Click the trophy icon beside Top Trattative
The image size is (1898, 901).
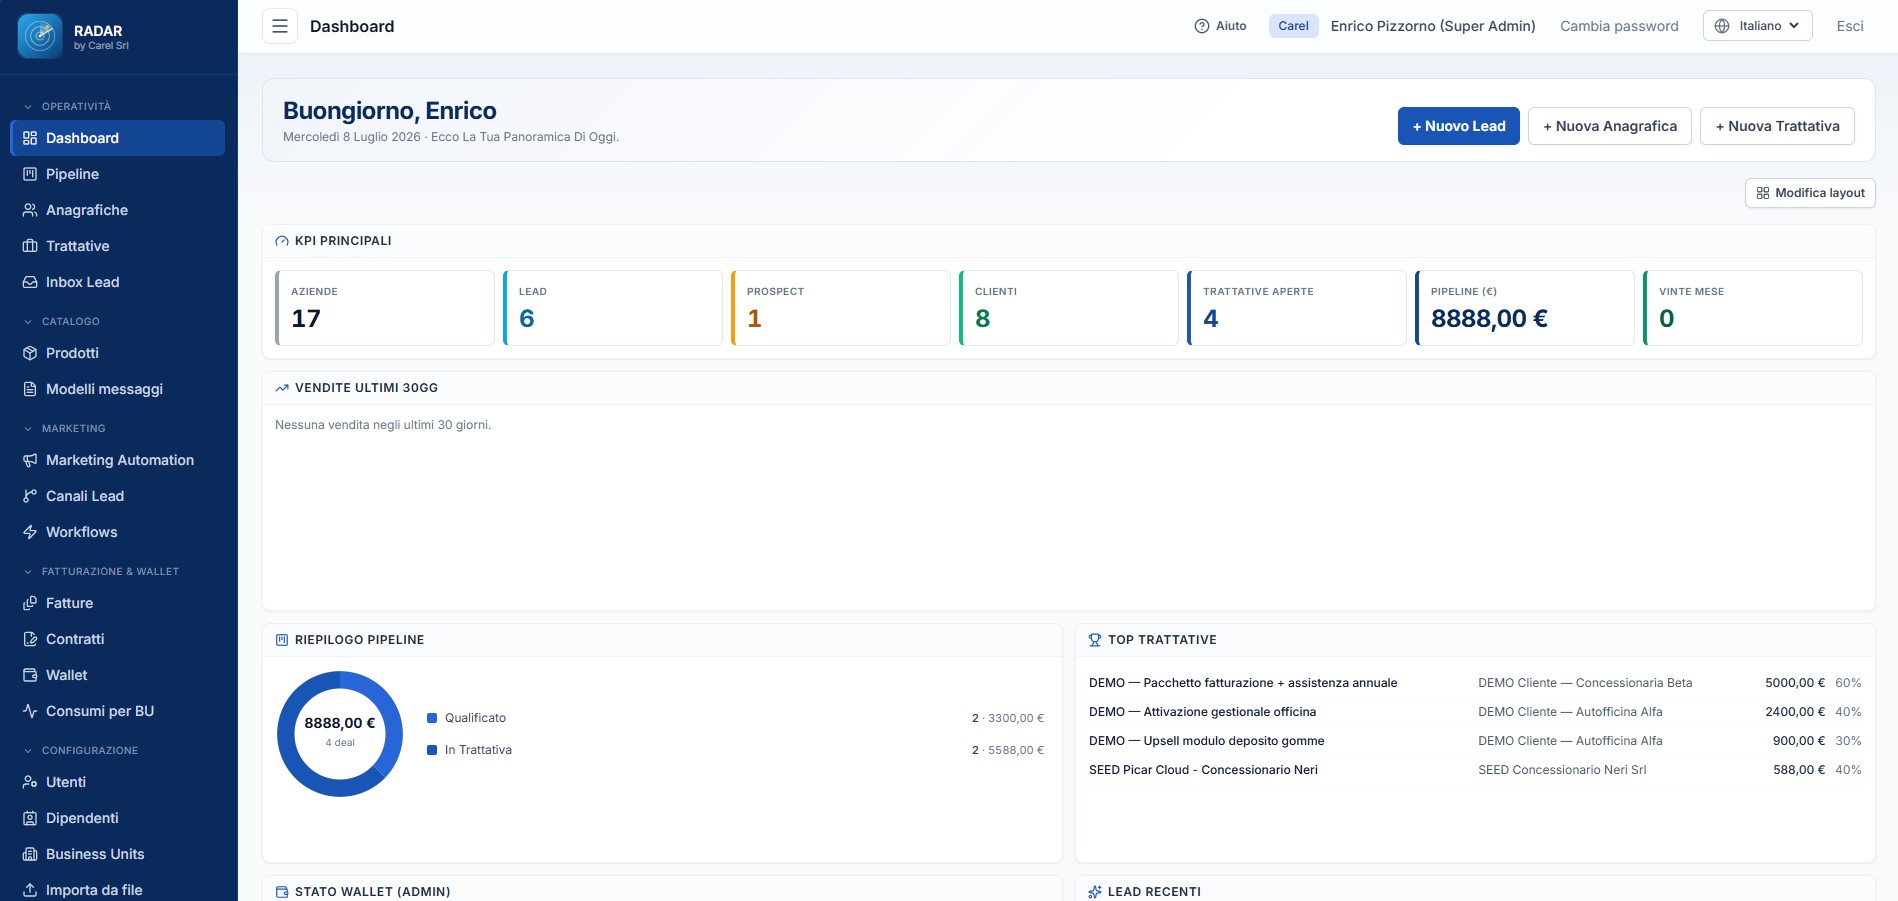point(1095,640)
